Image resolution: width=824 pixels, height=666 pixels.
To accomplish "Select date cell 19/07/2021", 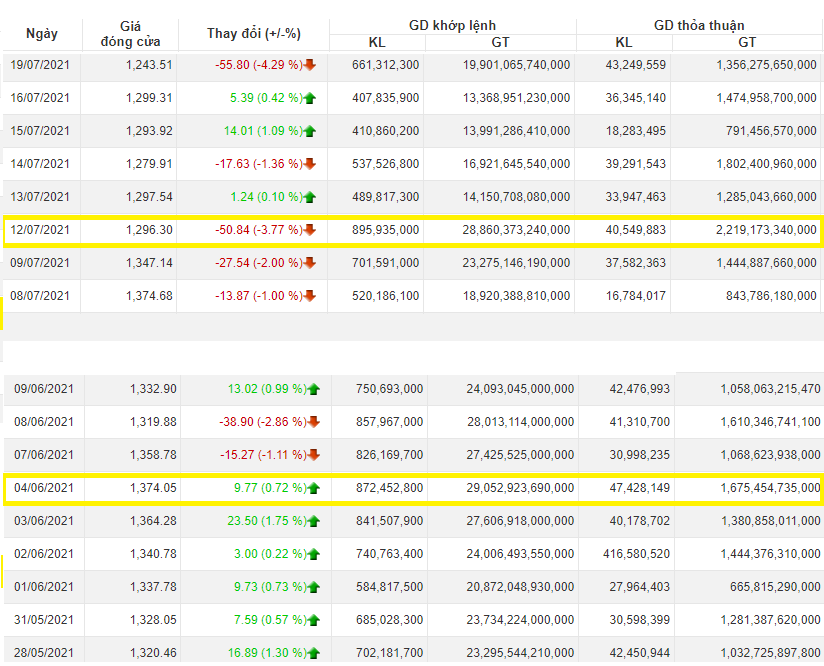I will tap(40, 65).
